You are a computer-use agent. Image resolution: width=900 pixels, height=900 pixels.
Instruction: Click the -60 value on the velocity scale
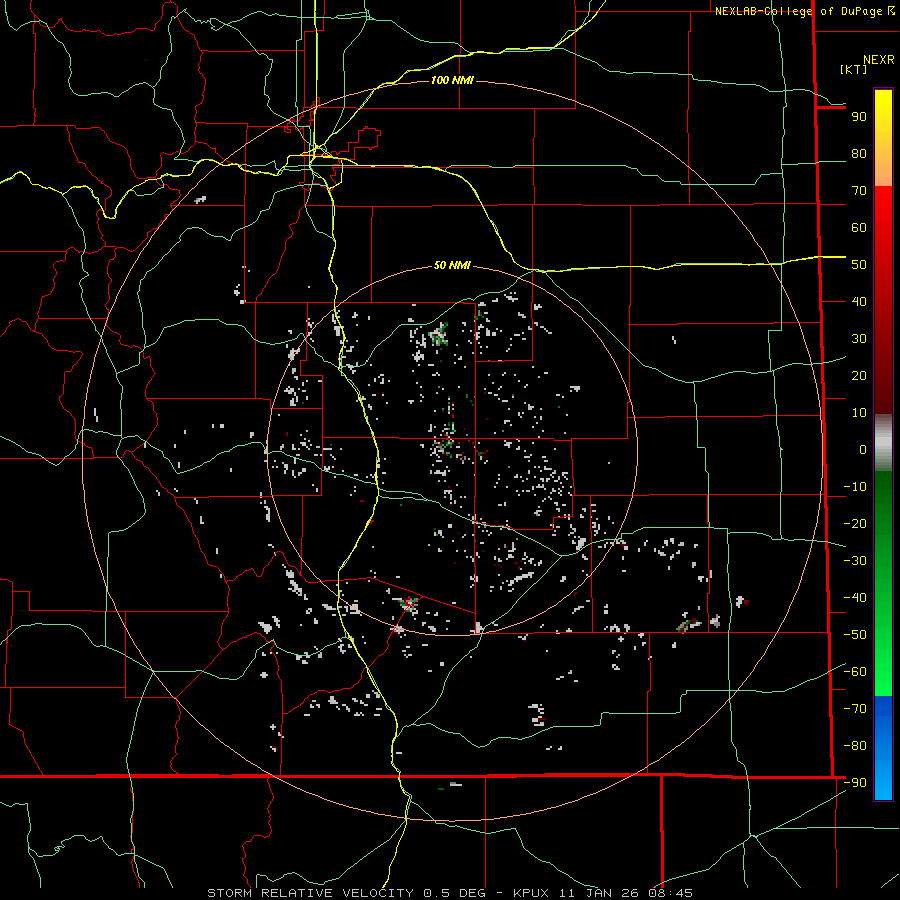coord(855,672)
